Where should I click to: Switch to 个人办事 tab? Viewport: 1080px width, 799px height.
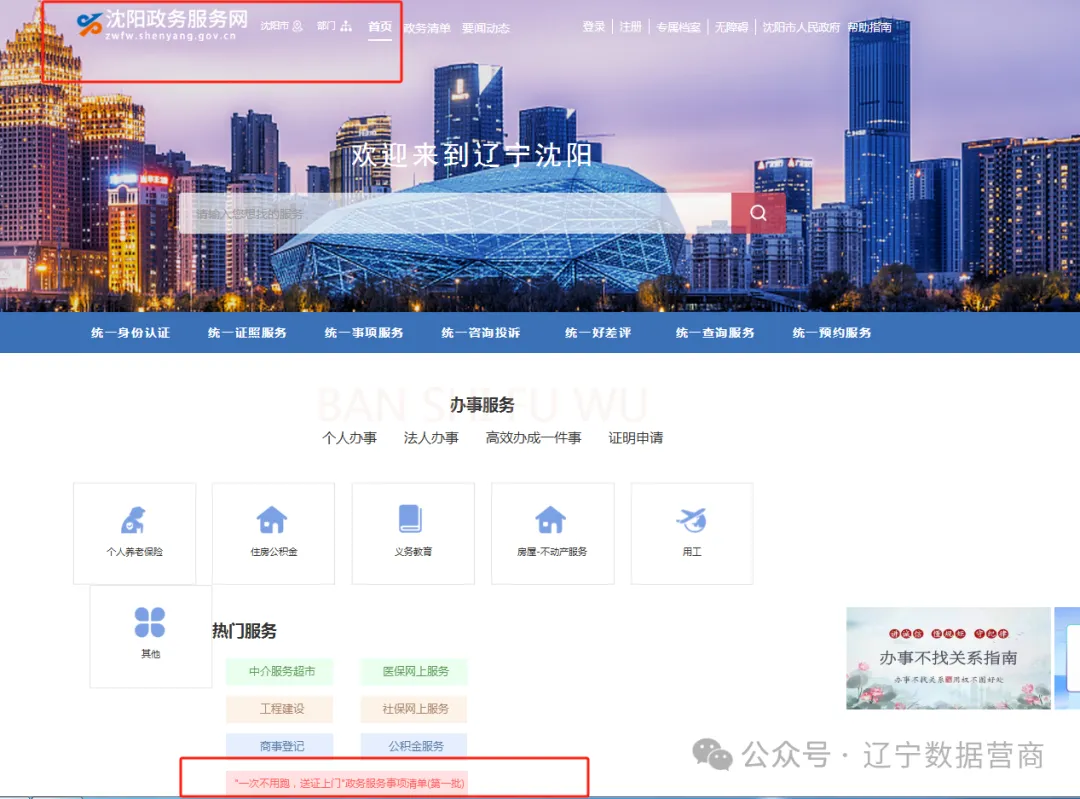[x=349, y=438]
